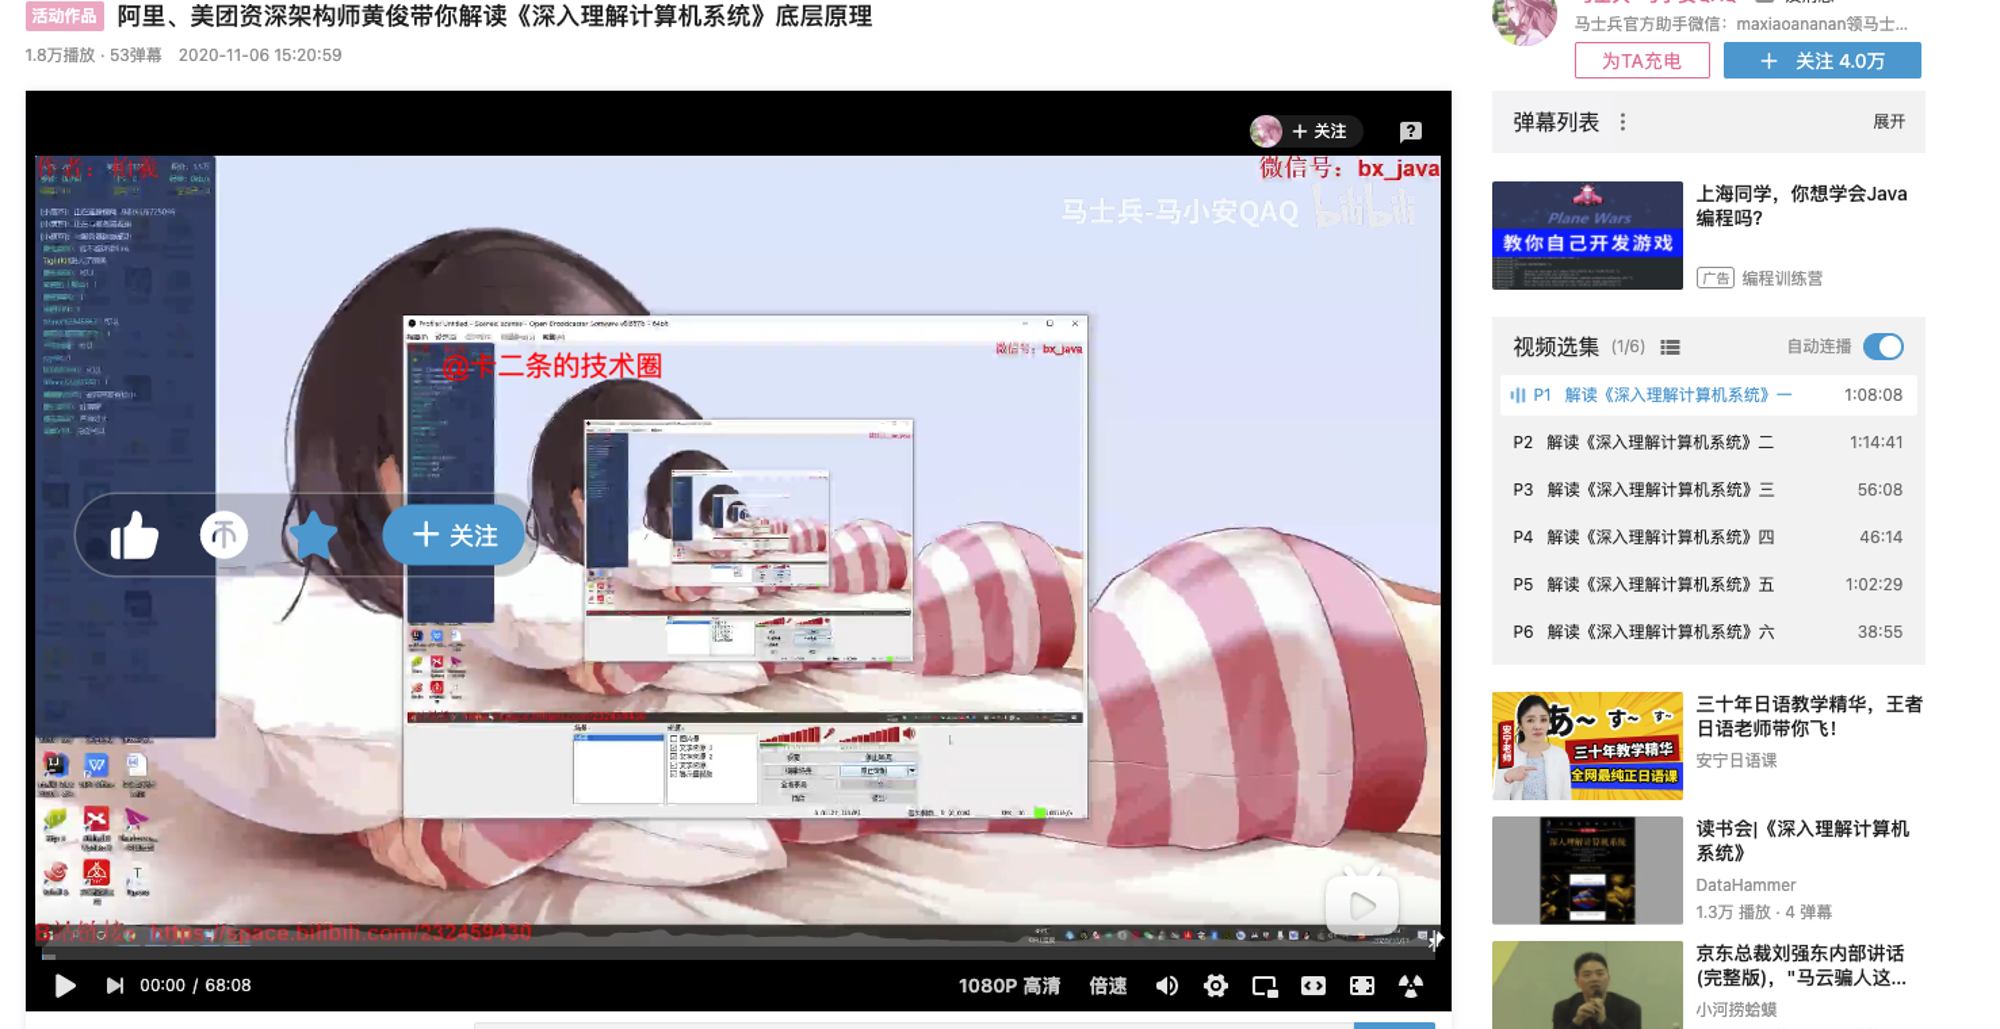The height and width of the screenshot is (1029, 2000).
Task: Skip to next video in playlist
Action: coord(115,986)
